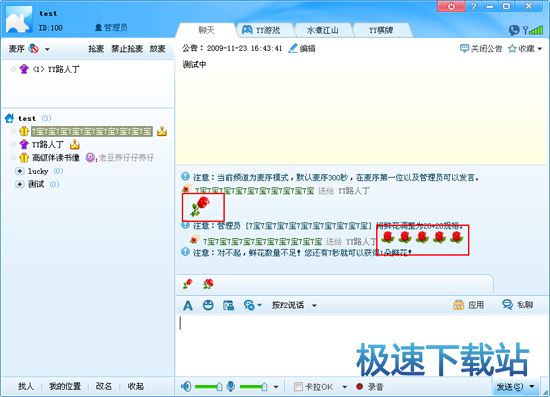550x397 pixels.
Task: Click the screenshot capture icon in toolbar
Action: 228,305
